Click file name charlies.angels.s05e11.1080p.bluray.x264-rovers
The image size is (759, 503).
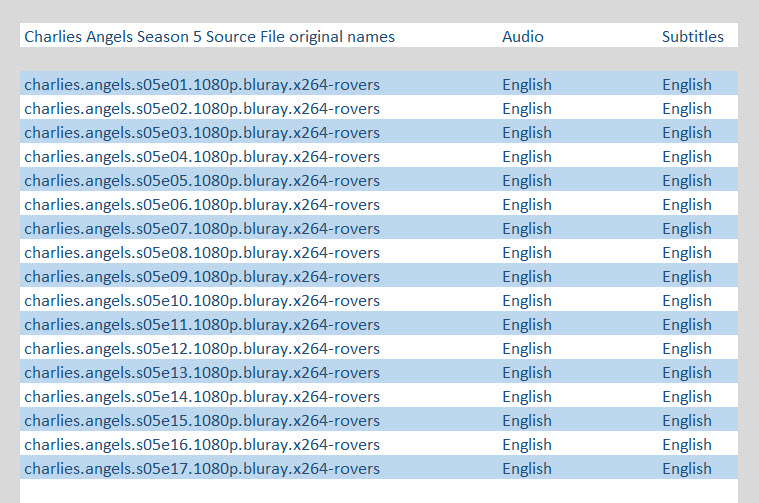(202, 325)
